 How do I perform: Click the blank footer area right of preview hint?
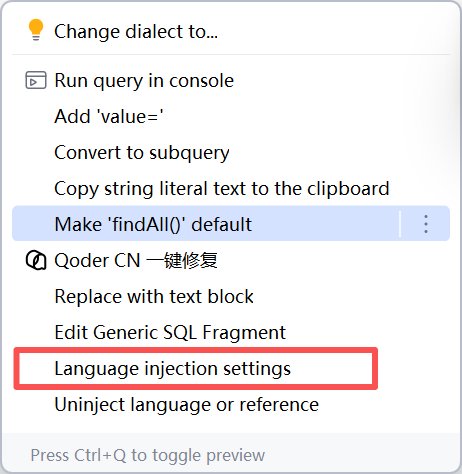[360, 455]
